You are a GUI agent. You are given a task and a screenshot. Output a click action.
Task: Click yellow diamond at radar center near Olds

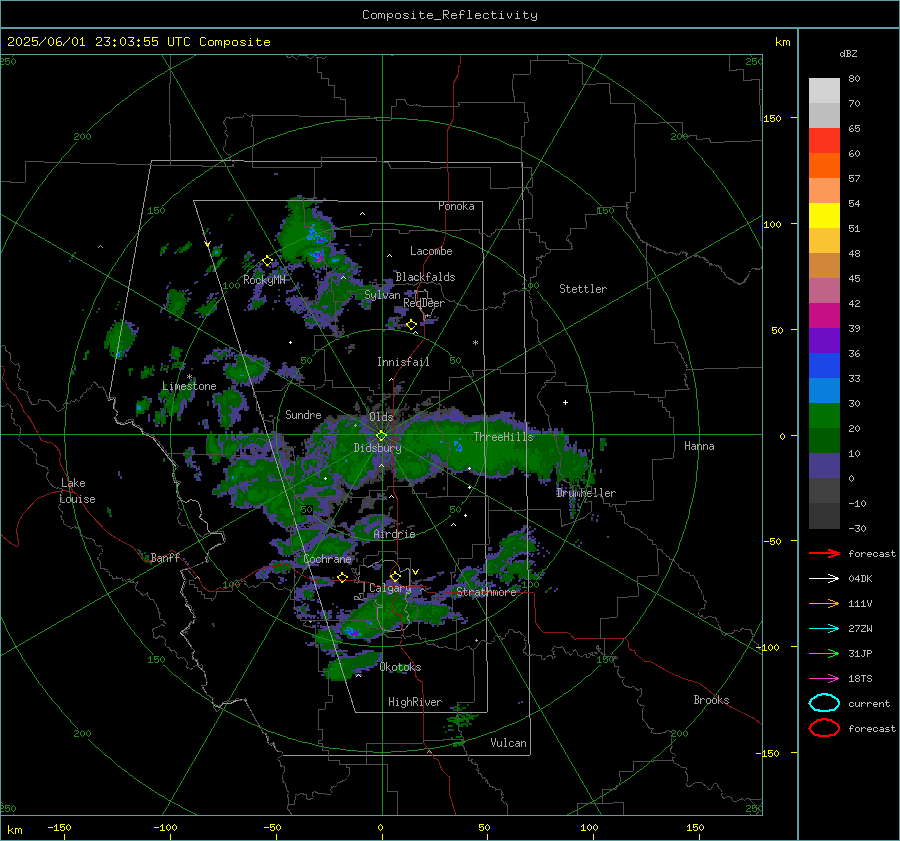(x=381, y=436)
